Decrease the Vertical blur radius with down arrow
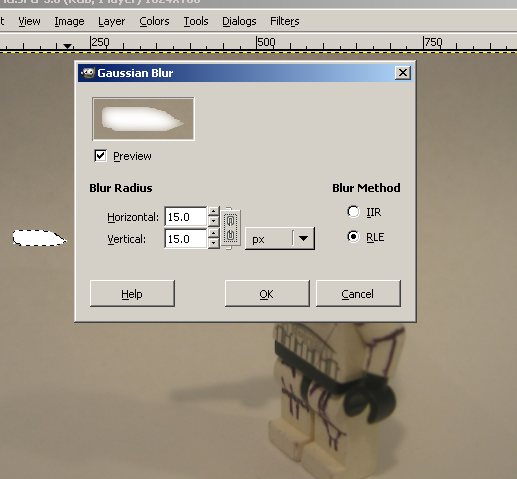The image size is (517, 479). 213,243
